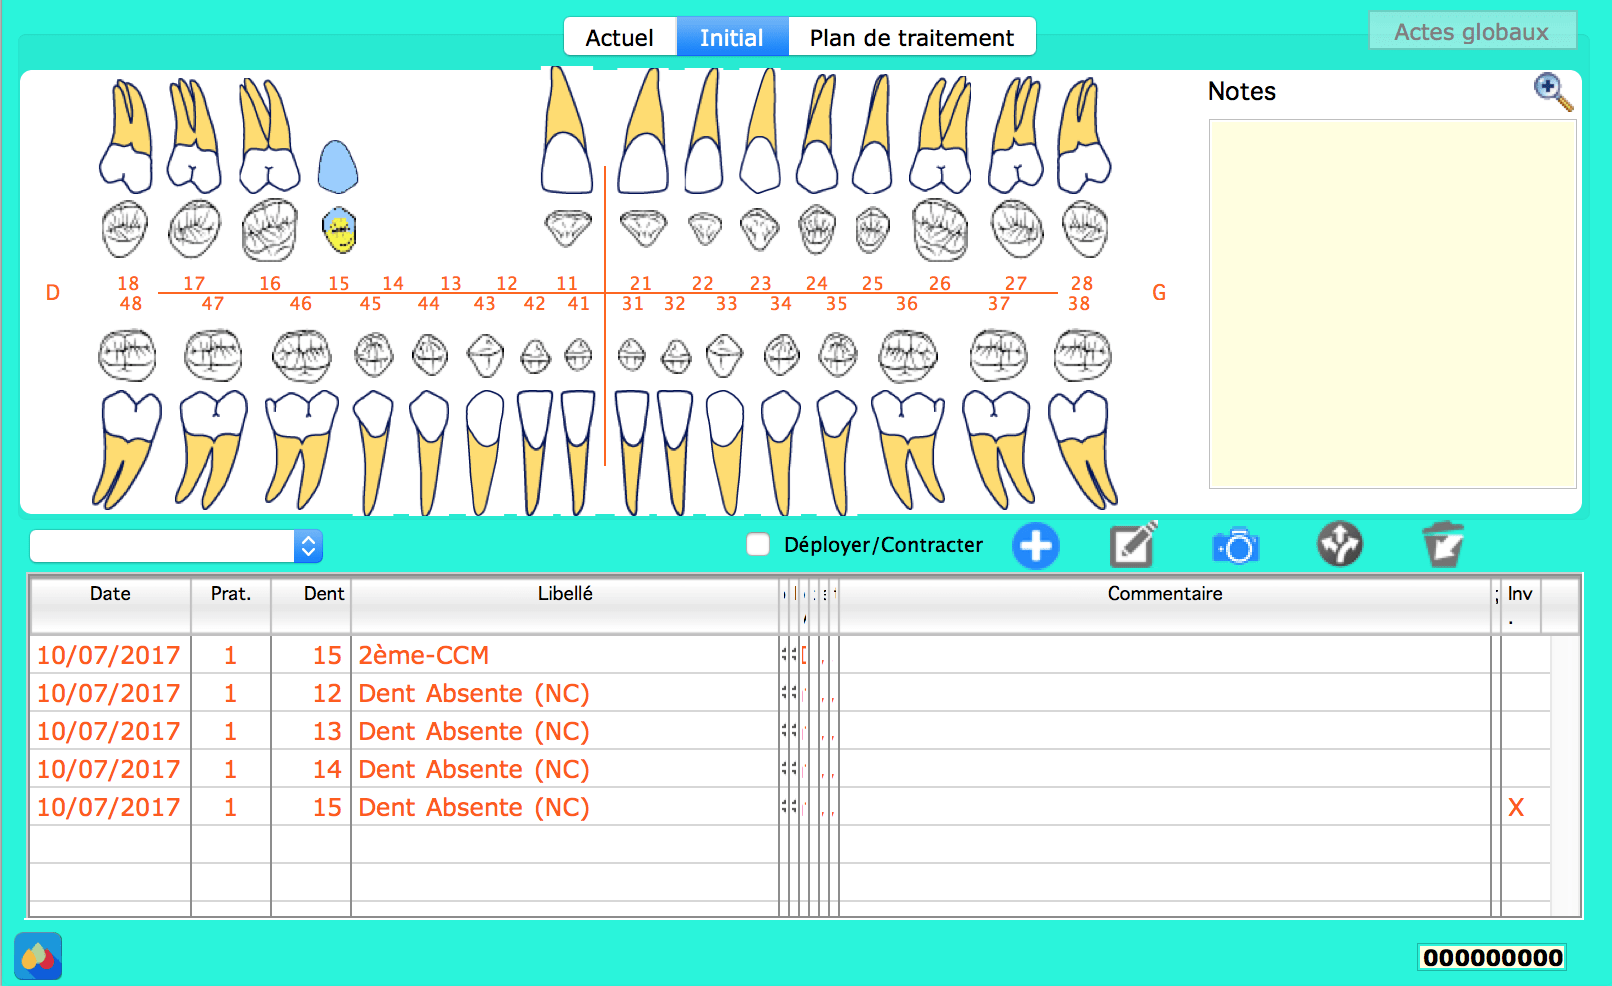Select the Dent Absente row for tooth 12
The height and width of the screenshot is (986, 1612).
(474, 693)
